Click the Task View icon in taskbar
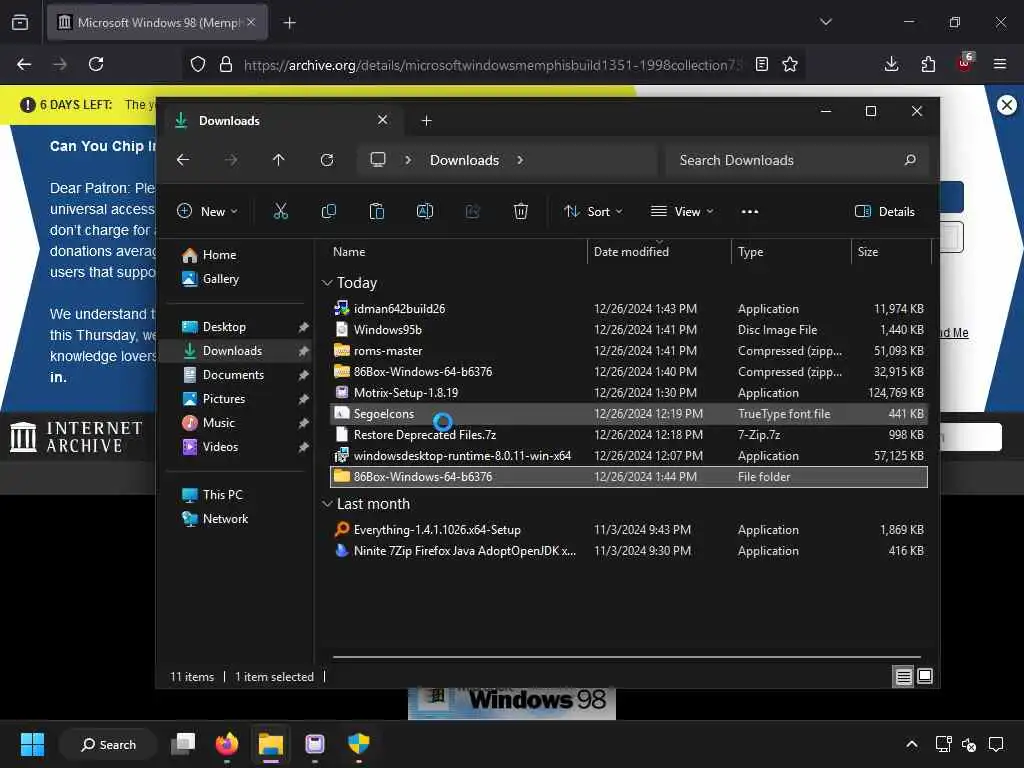 [x=184, y=744]
